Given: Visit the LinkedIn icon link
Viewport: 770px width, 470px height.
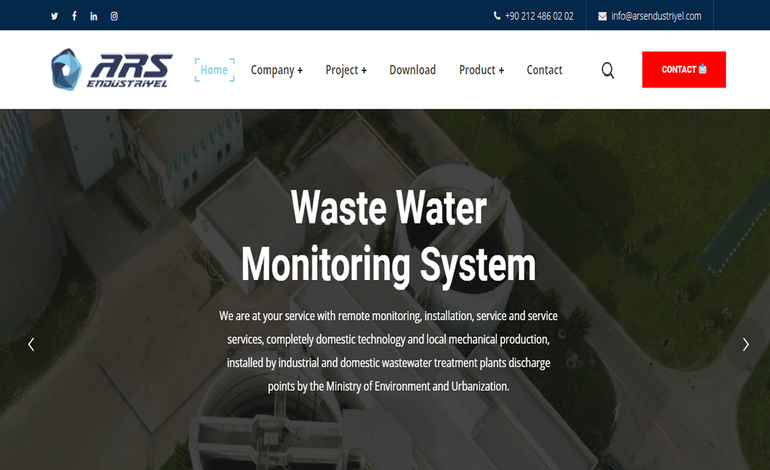Looking at the screenshot, I should [94, 16].
